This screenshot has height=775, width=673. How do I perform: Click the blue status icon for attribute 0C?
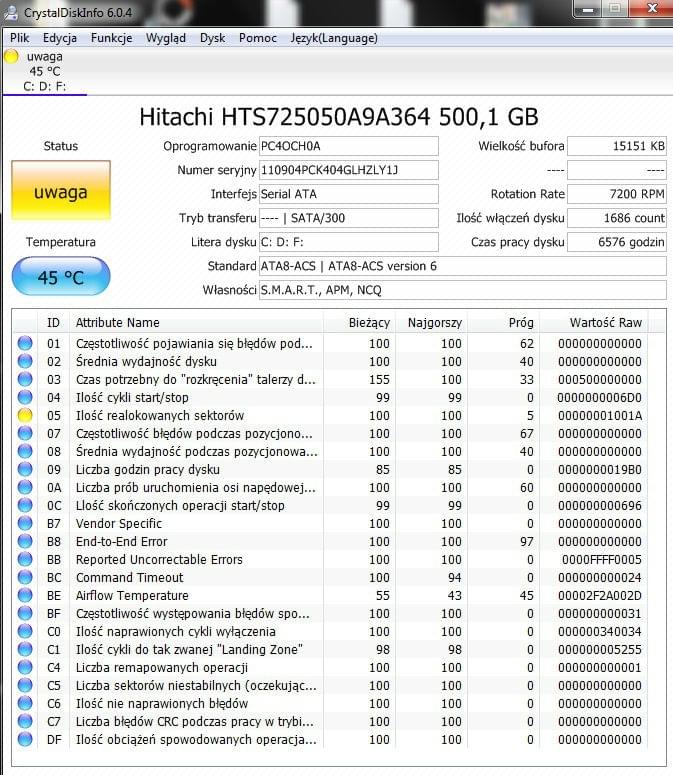pyautogui.click(x=25, y=505)
